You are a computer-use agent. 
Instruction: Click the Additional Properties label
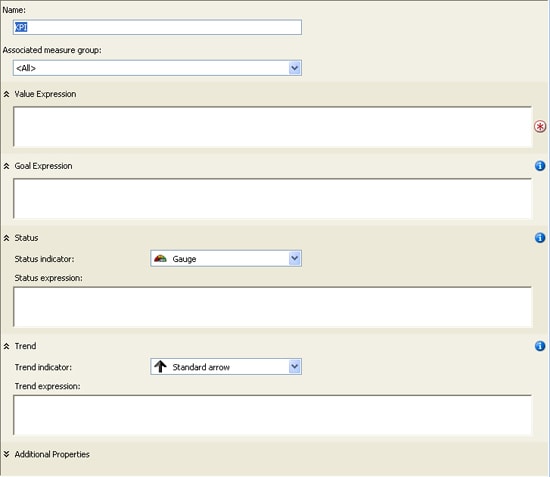(52, 455)
